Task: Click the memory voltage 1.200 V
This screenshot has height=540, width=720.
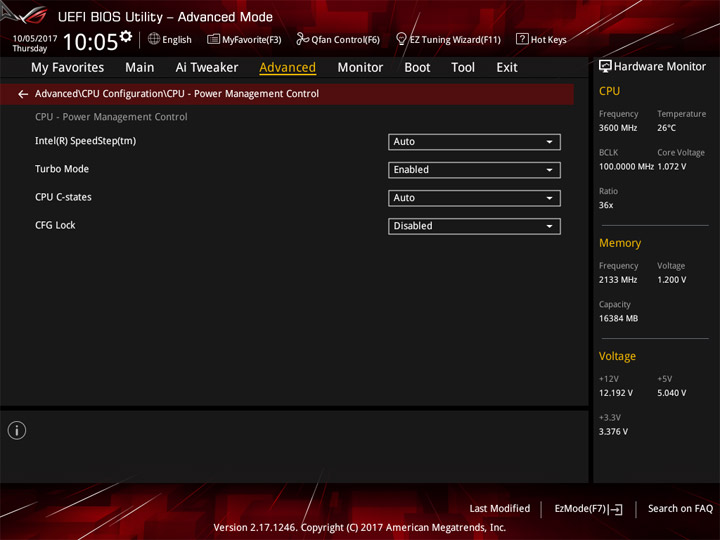Action: (671, 280)
